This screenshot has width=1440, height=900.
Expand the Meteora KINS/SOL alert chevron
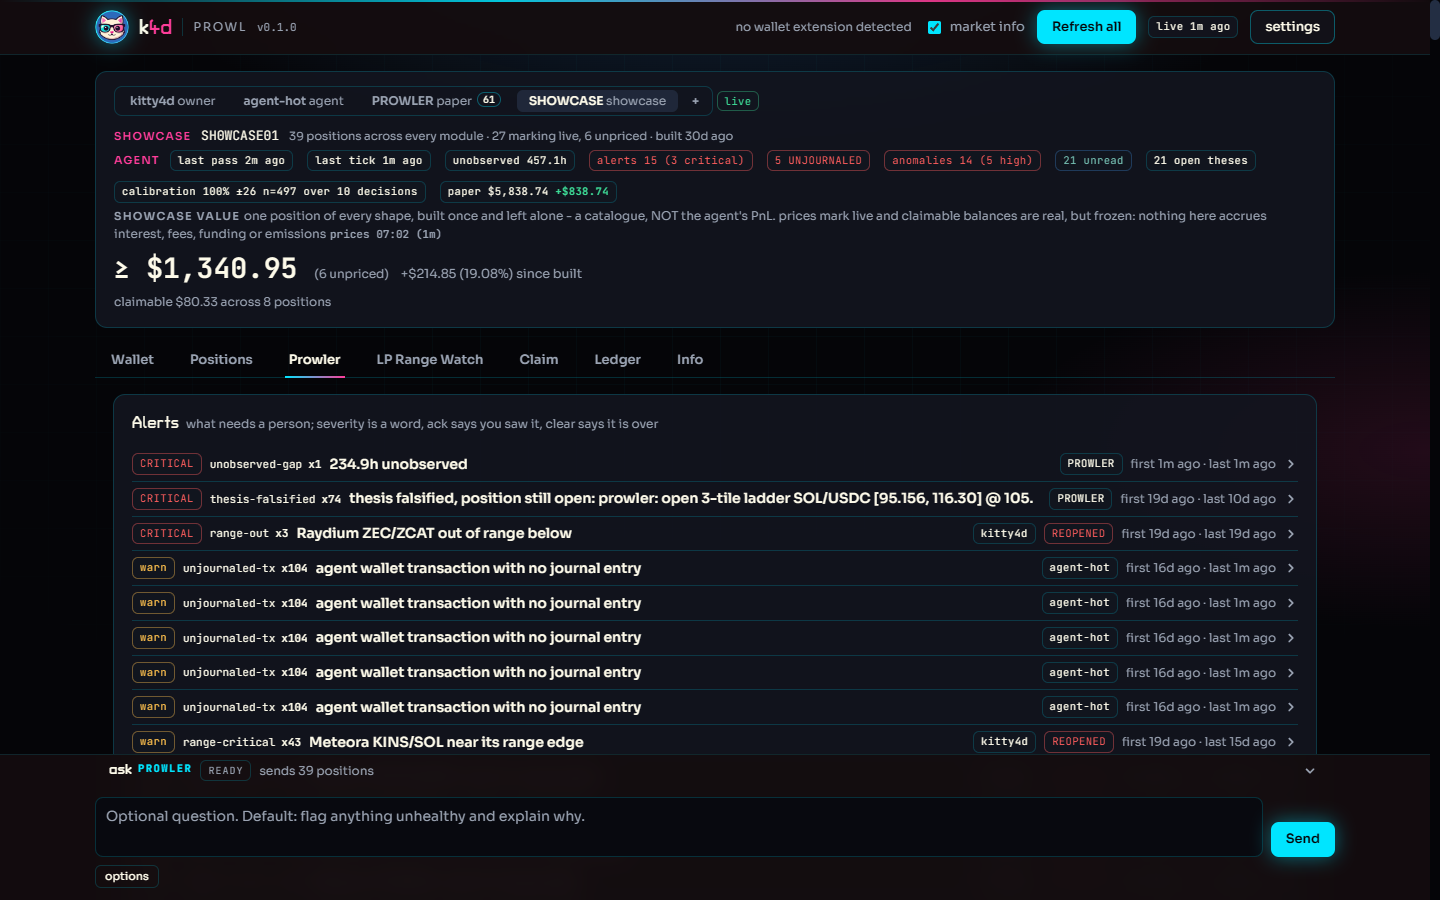1291,742
